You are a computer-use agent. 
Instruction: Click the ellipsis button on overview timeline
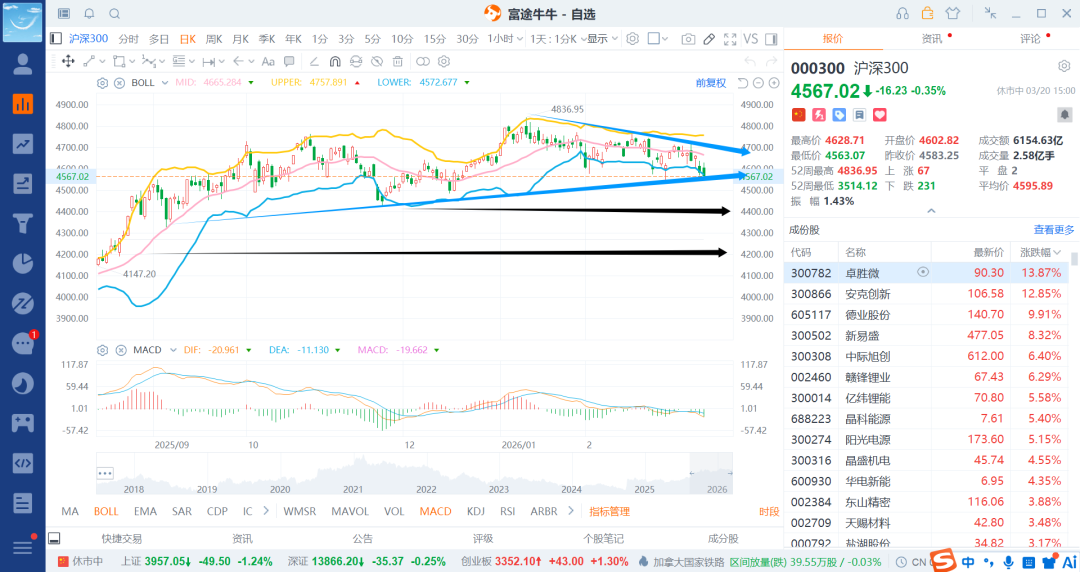point(105,473)
